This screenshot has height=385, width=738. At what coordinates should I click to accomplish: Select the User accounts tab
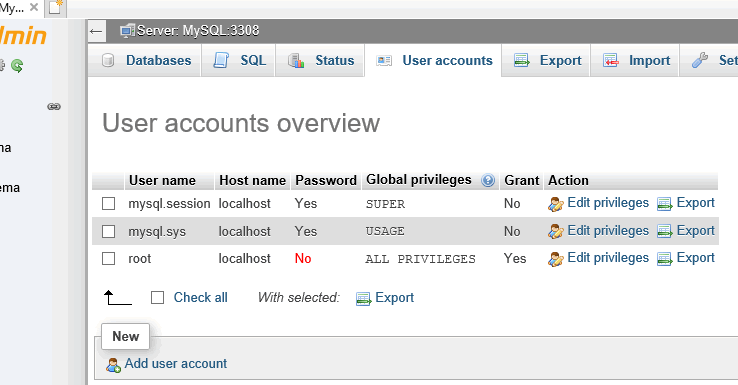433,60
